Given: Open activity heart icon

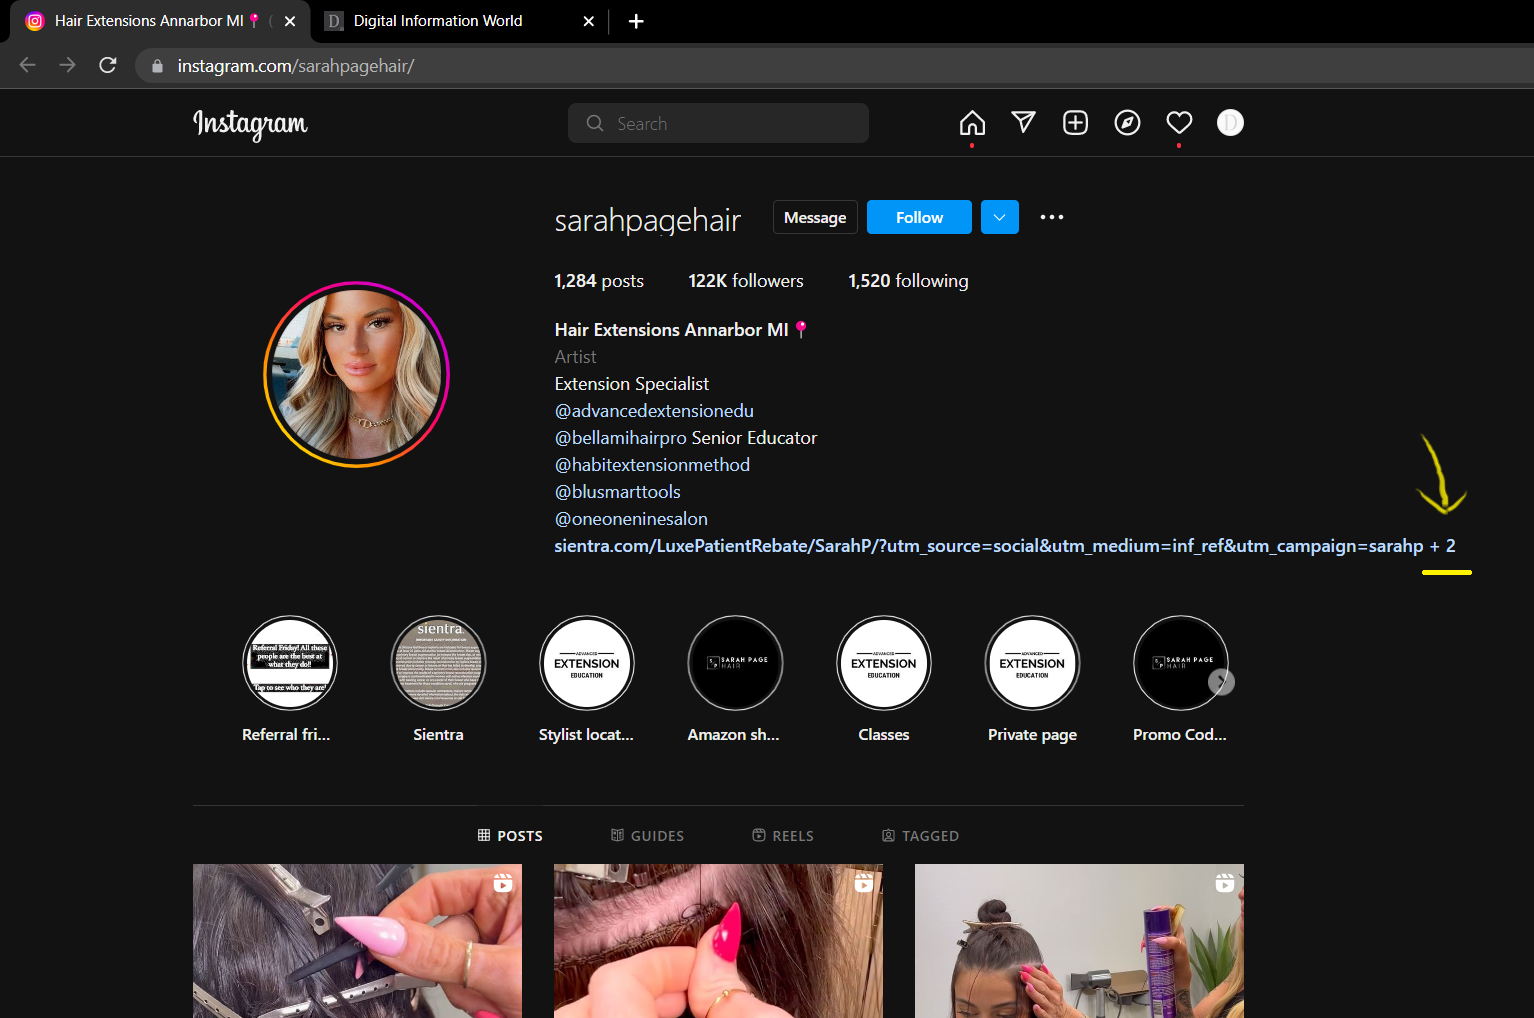Looking at the screenshot, I should click(x=1179, y=123).
